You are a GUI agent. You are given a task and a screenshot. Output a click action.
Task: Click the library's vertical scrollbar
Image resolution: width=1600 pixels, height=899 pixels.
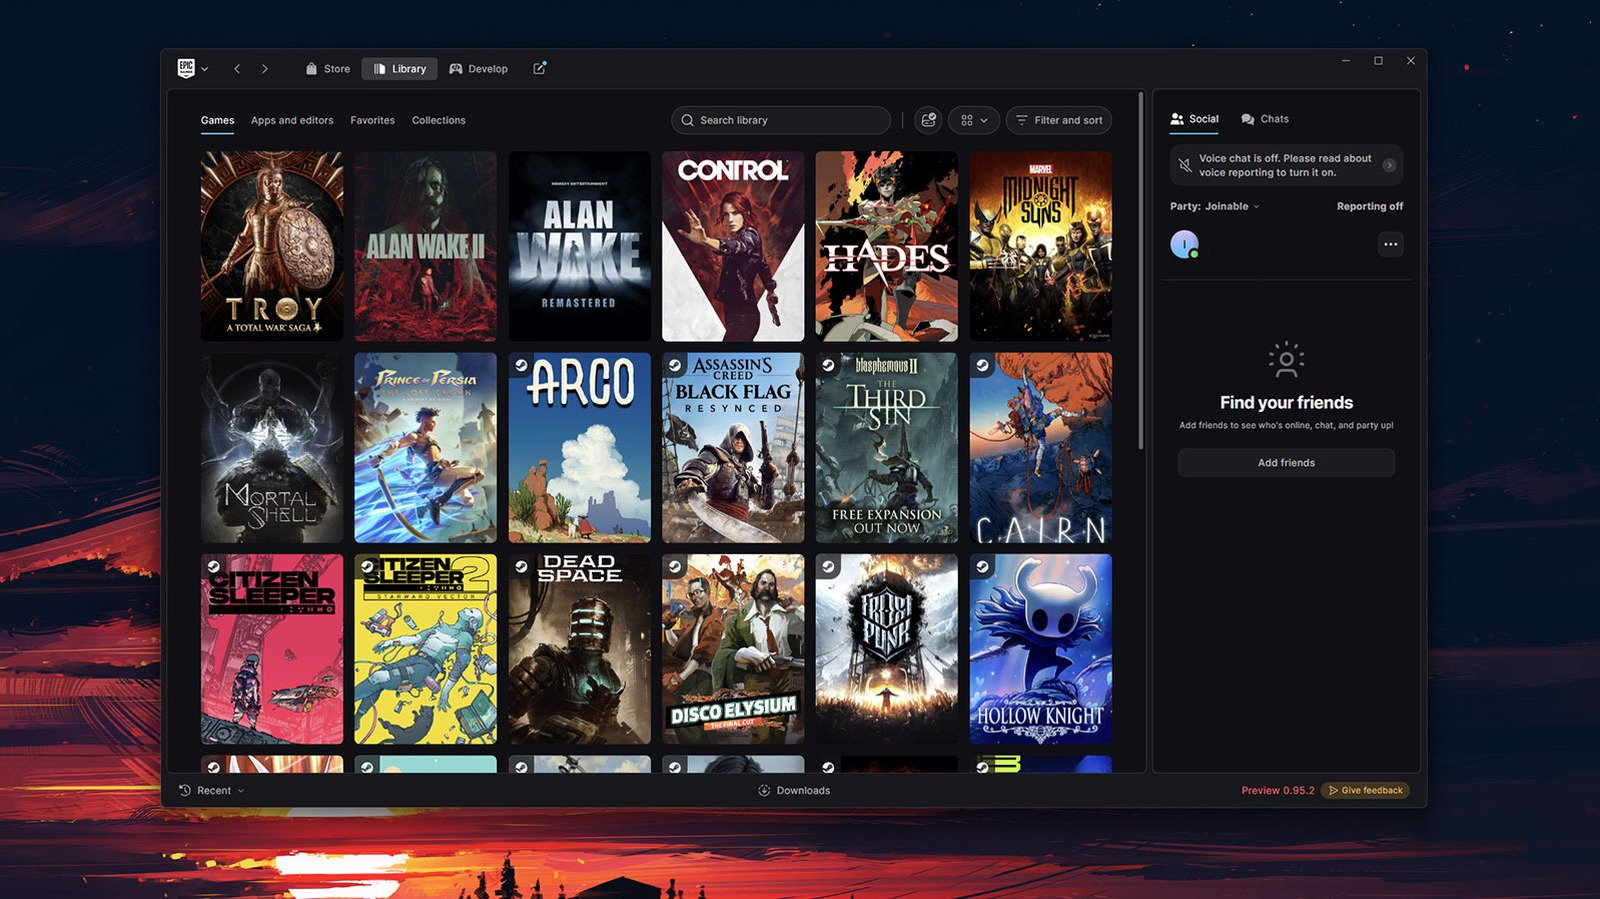(1140, 270)
